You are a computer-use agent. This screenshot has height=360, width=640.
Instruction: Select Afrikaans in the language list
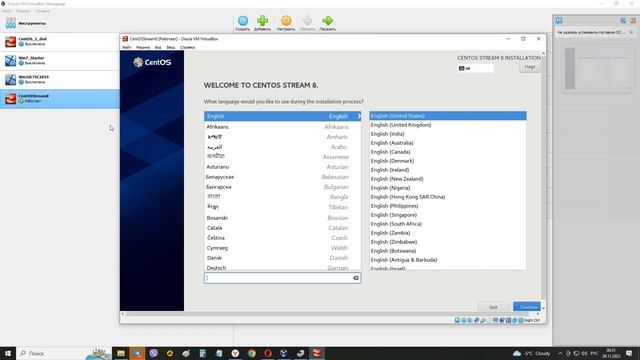(282, 127)
